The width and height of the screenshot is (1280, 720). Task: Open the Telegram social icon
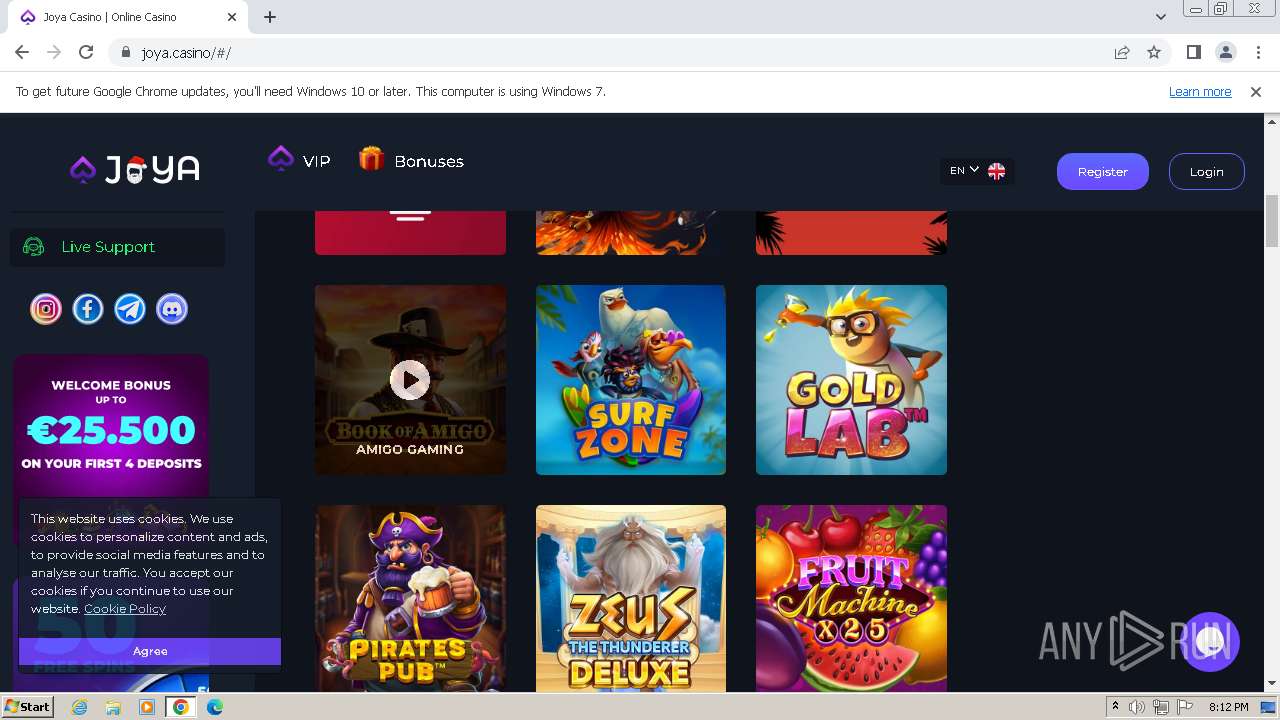(130, 309)
